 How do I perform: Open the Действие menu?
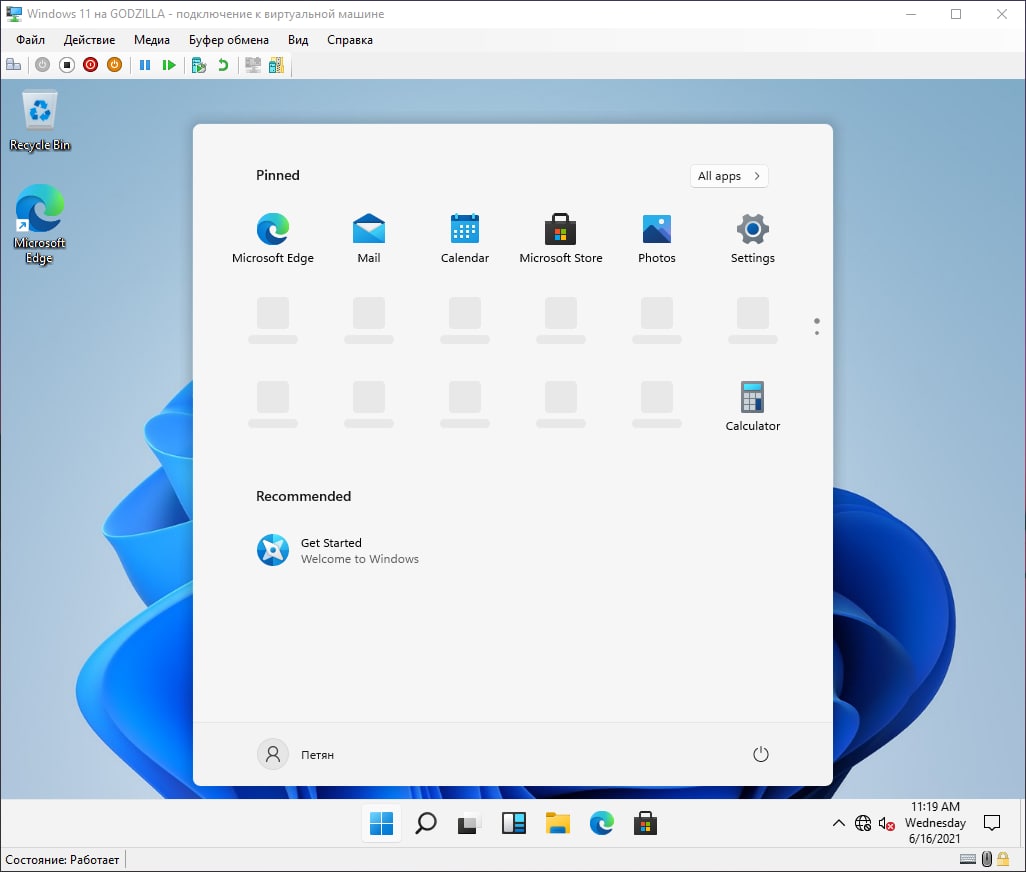pyautogui.click(x=89, y=40)
